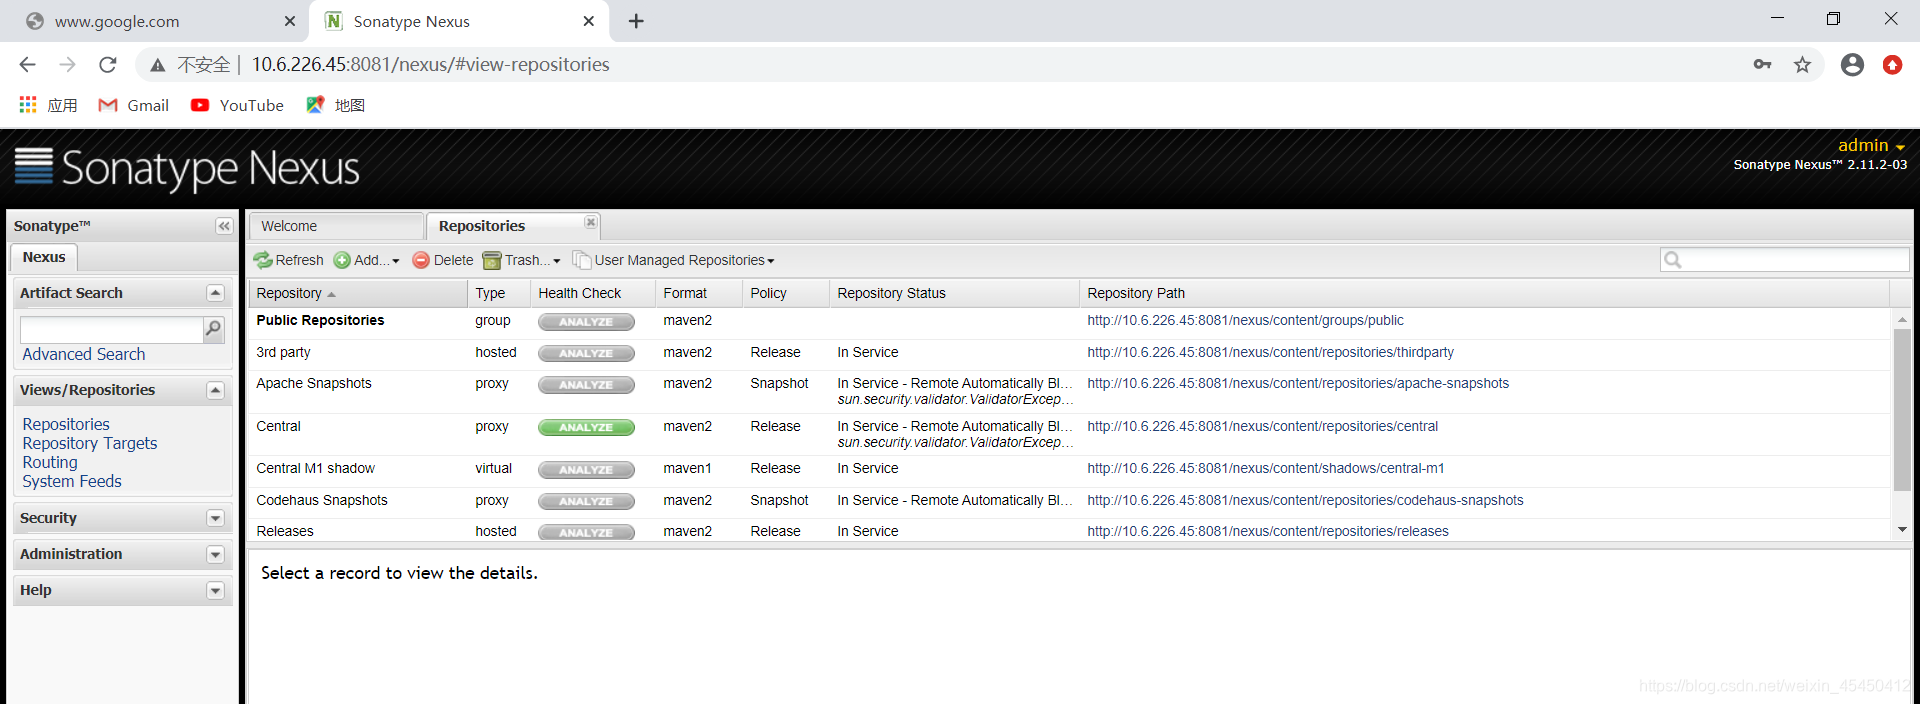Open the apache-snapshots repository URL
The width and height of the screenshot is (1920, 704).
(x=1298, y=384)
